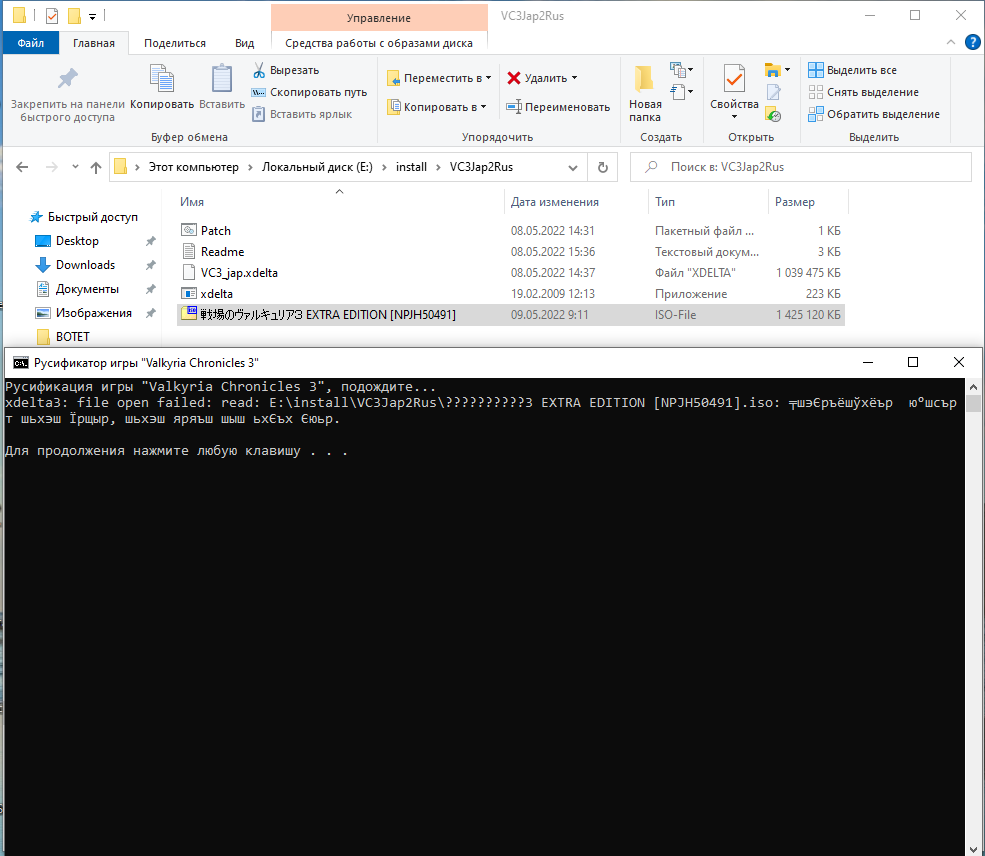Collapse the ribbon with chevron

click(950, 42)
